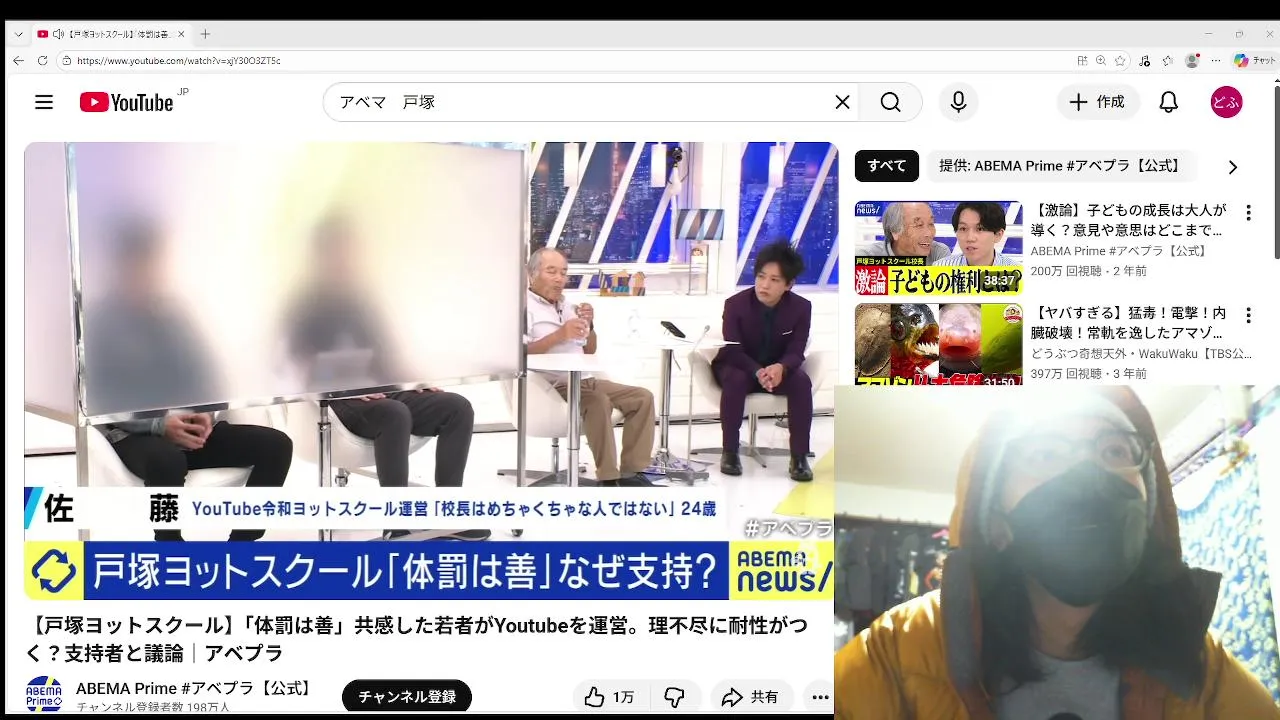1280x720 pixels.
Task: Open the ABEMA Prime channel avatar
Action: 44,694
